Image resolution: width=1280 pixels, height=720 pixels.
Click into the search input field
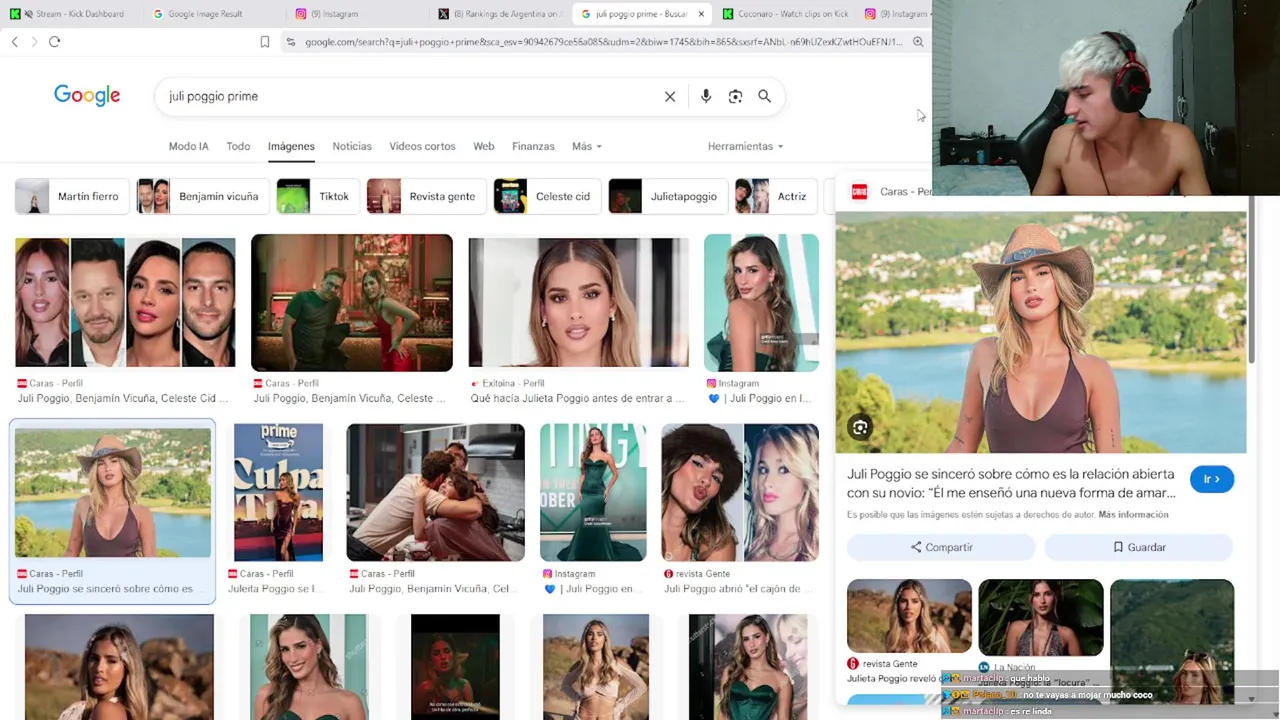click(x=410, y=97)
